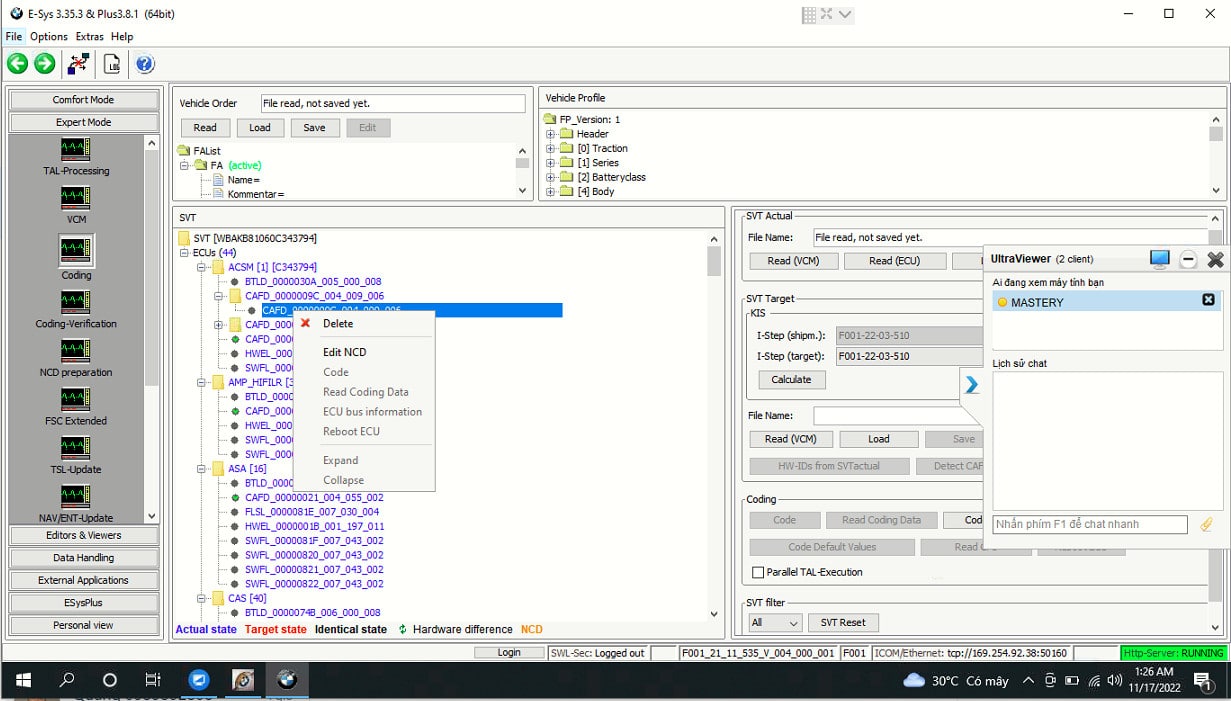Click the status bar Login button
This screenshot has height=701, width=1231.
pyautogui.click(x=509, y=653)
